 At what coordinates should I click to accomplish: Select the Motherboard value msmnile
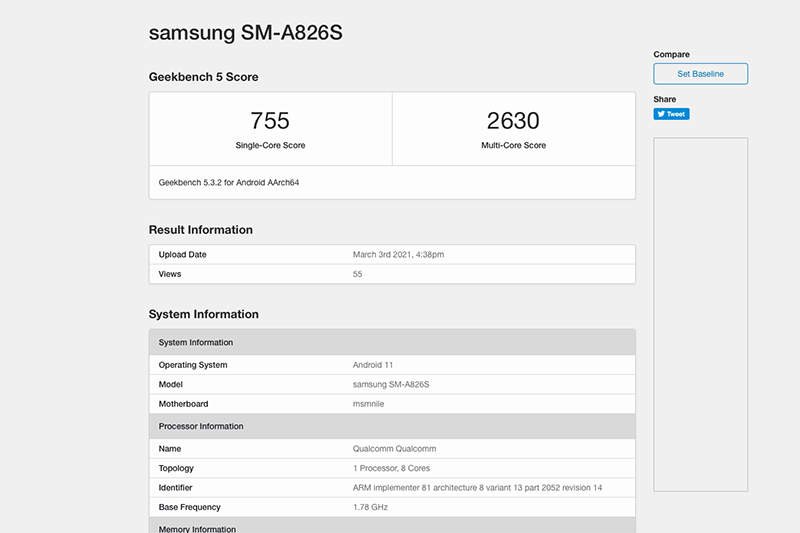pyautogui.click(x=370, y=404)
